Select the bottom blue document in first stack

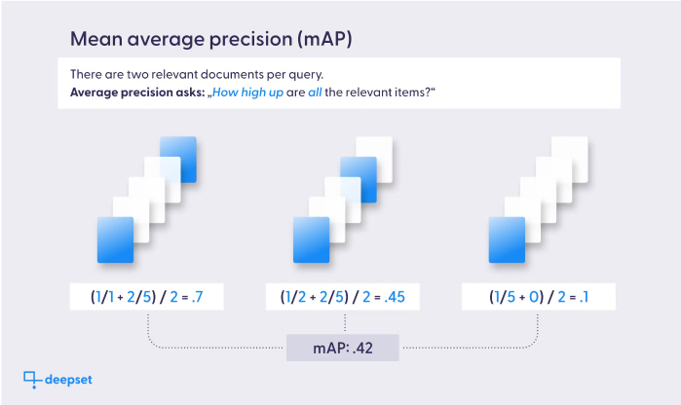[x=116, y=240]
